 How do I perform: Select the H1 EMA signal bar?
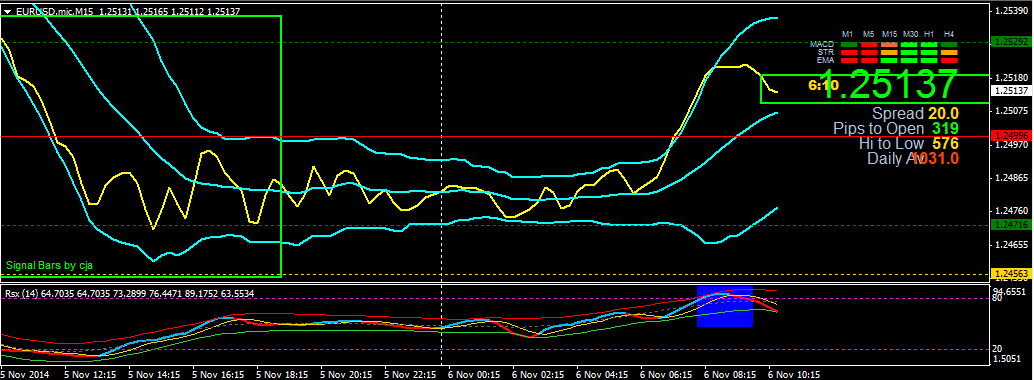point(929,60)
